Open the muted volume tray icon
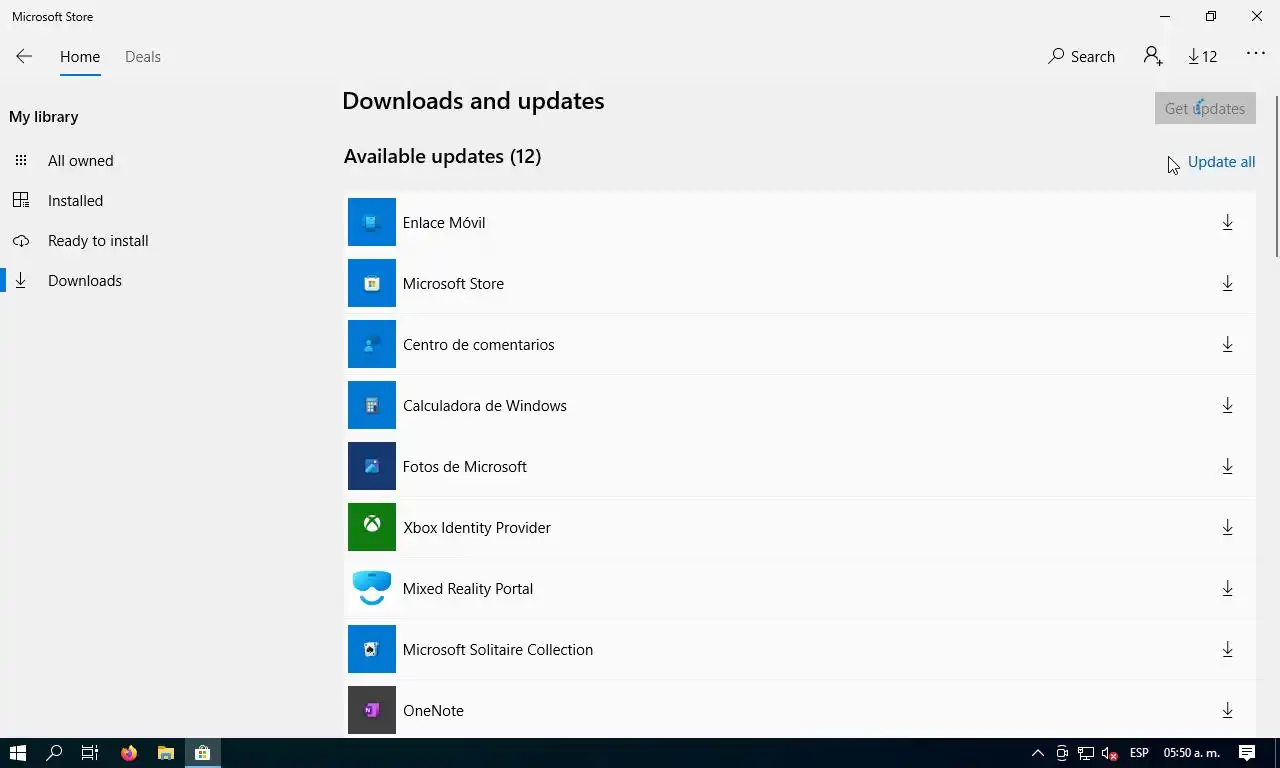The height and width of the screenshot is (768, 1280). (x=1109, y=753)
